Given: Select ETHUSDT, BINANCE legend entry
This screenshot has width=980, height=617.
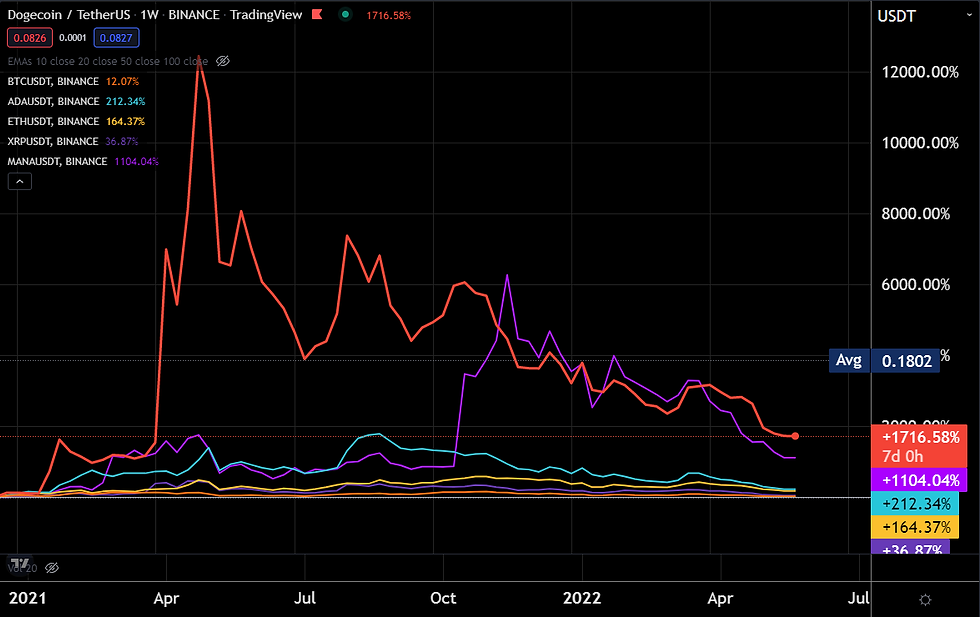Looking at the screenshot, I should [x=53, y=121].
